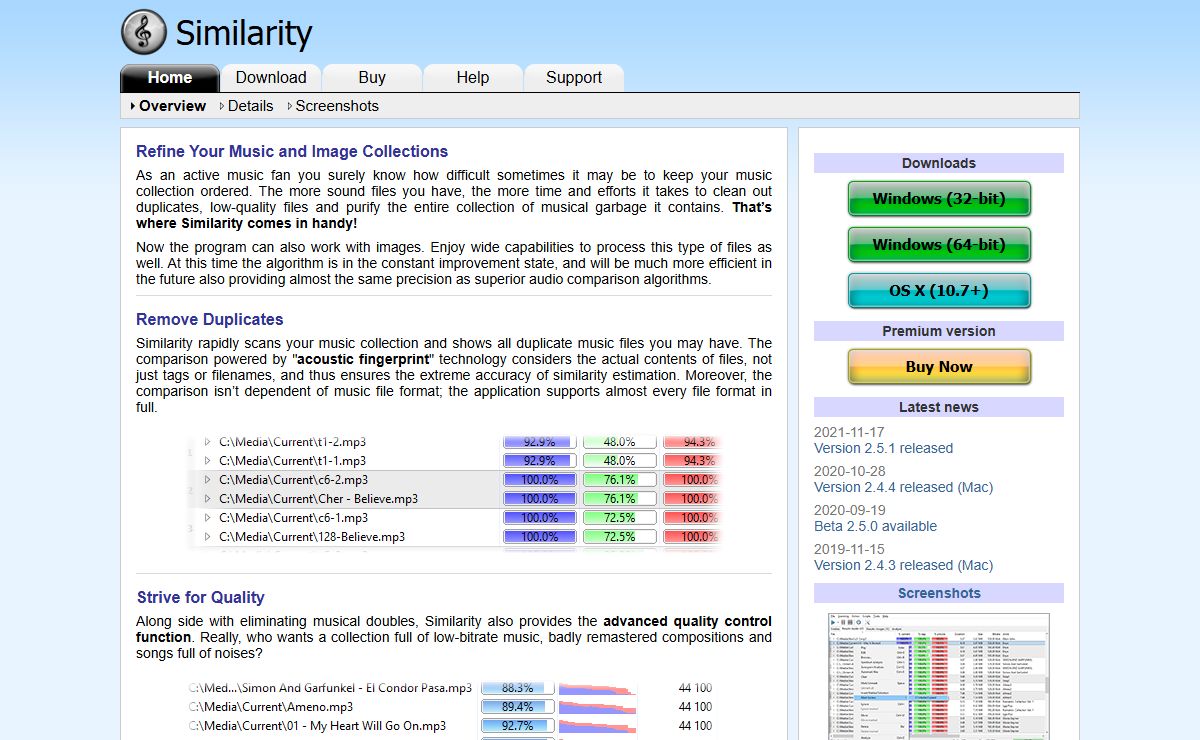Screen dimensions: 1200x740
Task: Go to the Help tab
Action: pyautogui.click(x=473, y=78)
